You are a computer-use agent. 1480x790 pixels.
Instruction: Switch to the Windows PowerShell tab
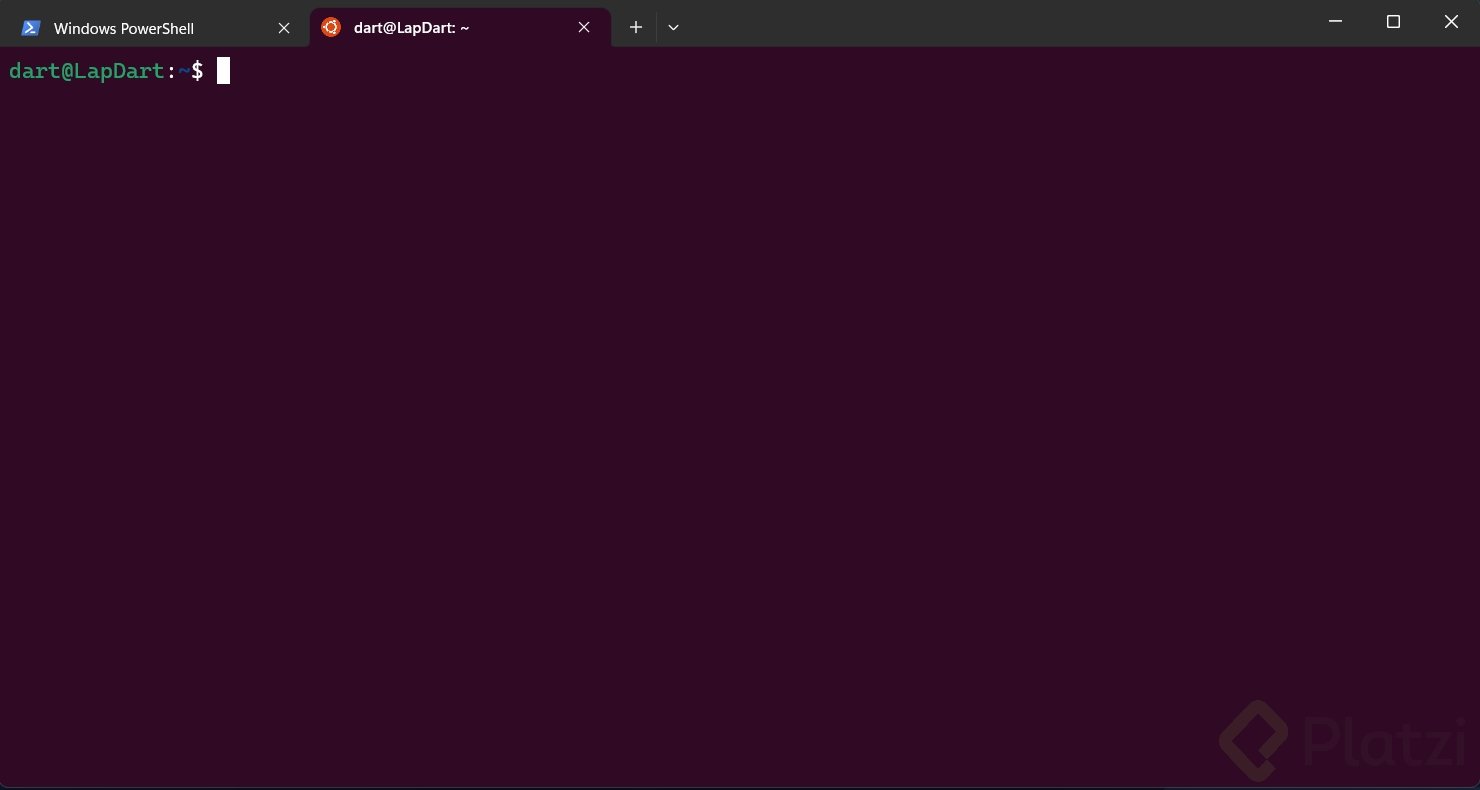coord(125,28)
